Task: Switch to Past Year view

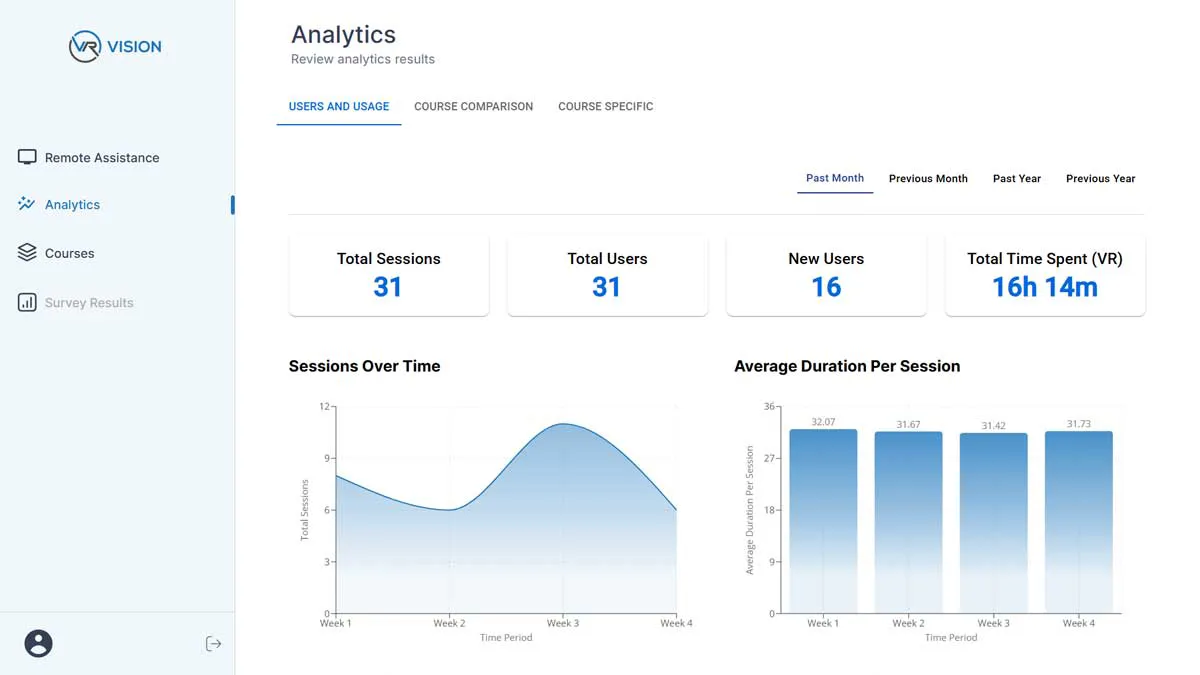Action: tap(1016, 178)
